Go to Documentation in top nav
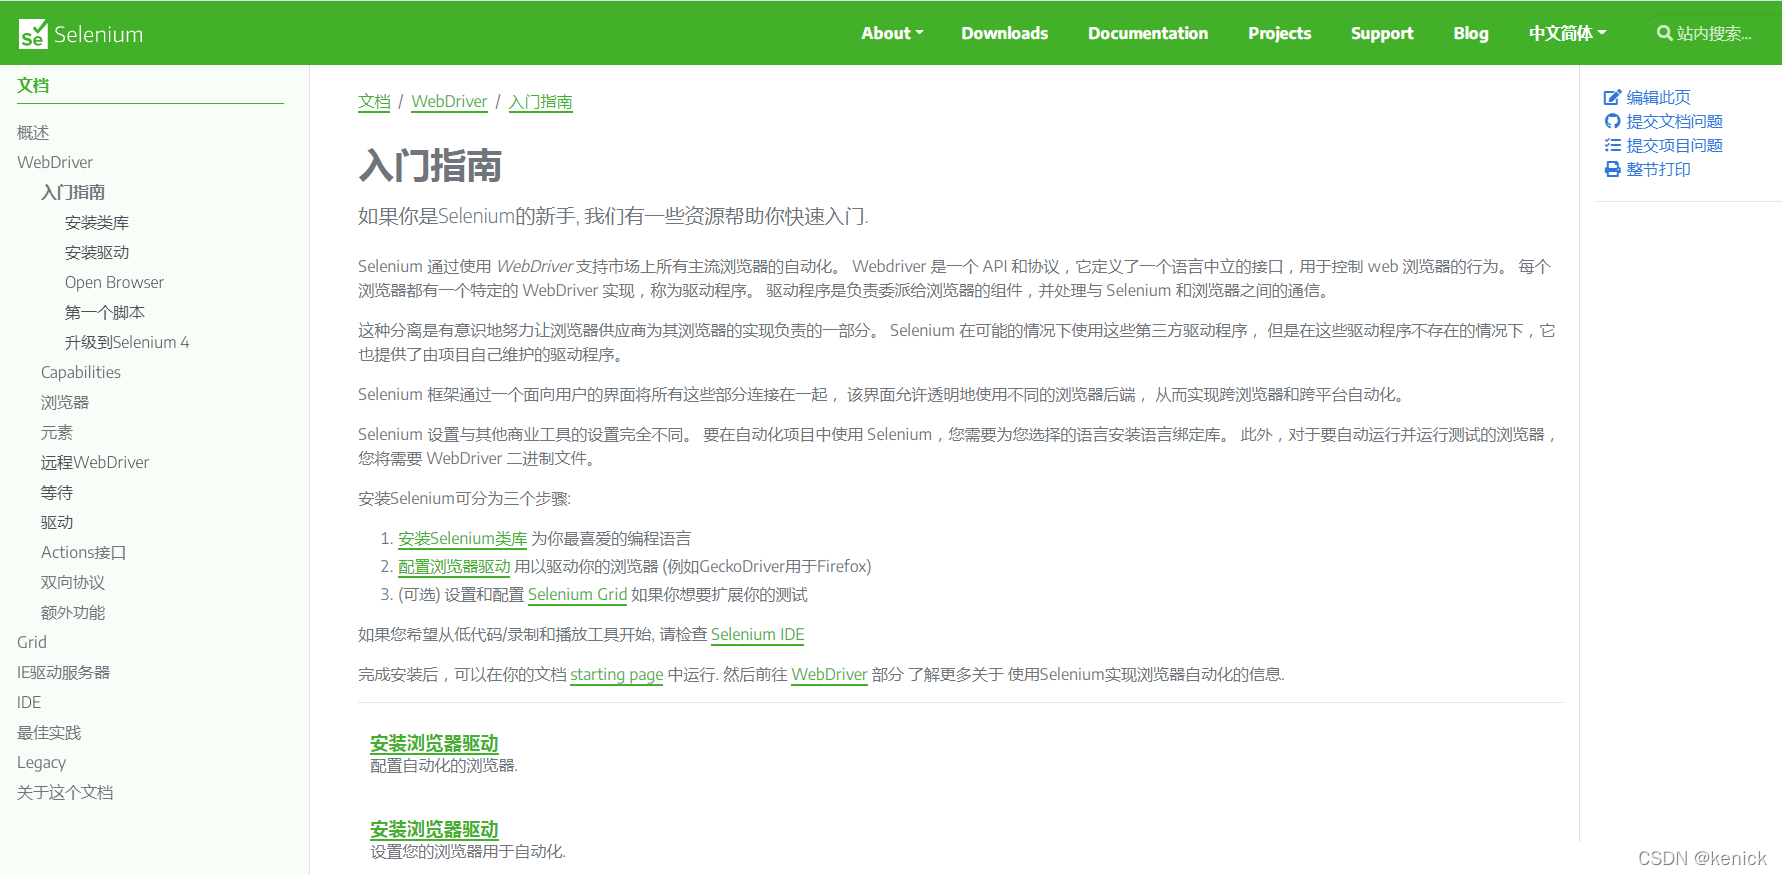Viewport: 1782px width, 875px height. click(x=1148, y=33)
